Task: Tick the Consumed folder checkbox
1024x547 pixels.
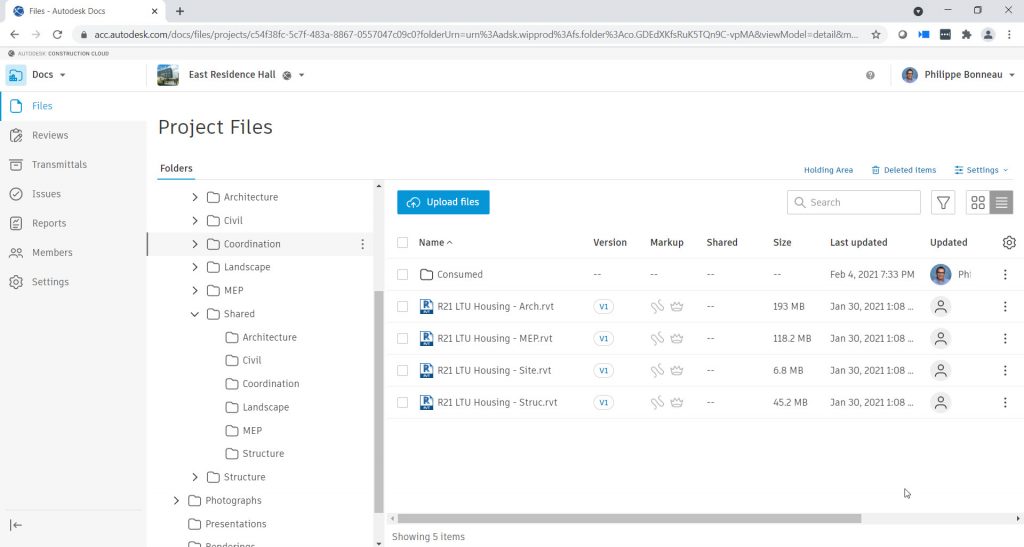Action: (402, 274)
